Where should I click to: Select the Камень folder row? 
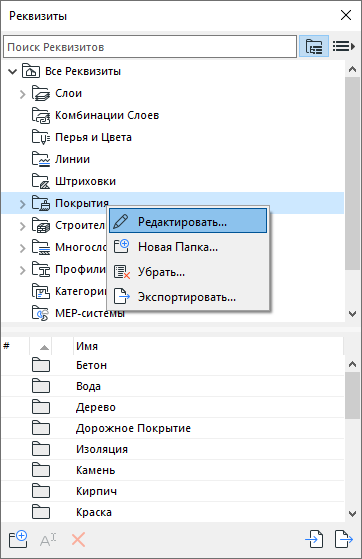[x=173, y=470]
